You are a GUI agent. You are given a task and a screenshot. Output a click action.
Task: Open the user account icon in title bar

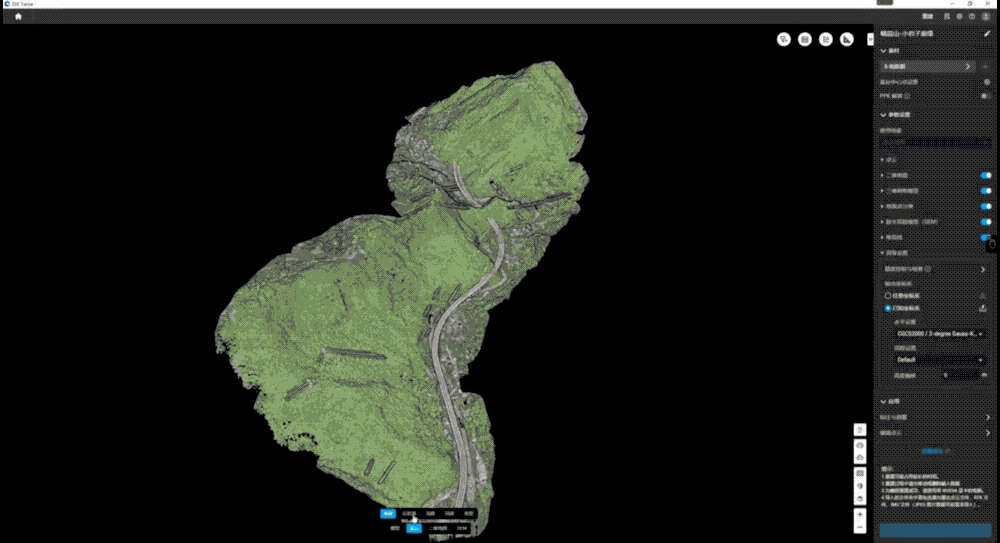click(985, 17)
